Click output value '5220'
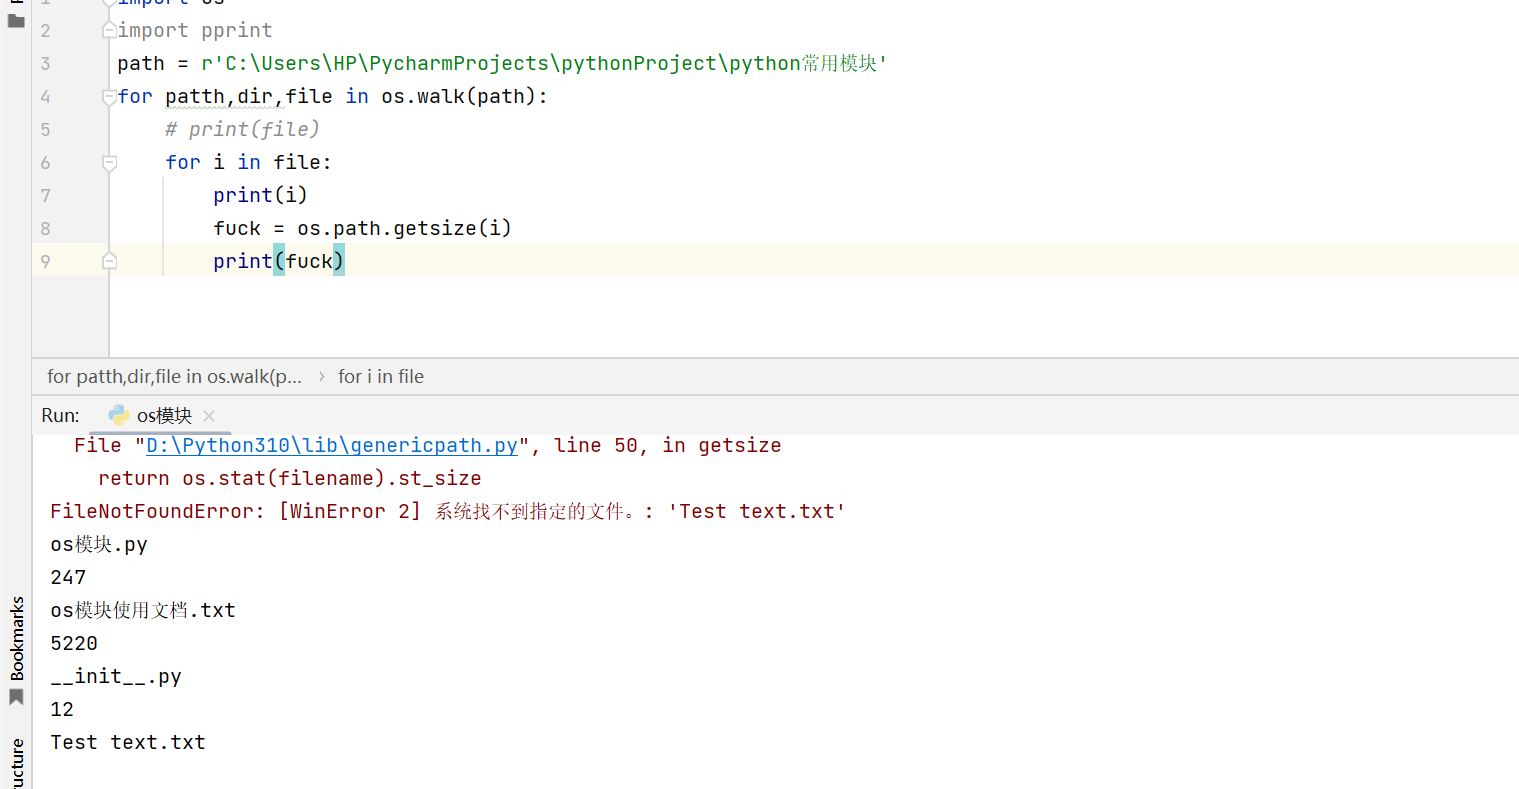 [x=74, y=643]
